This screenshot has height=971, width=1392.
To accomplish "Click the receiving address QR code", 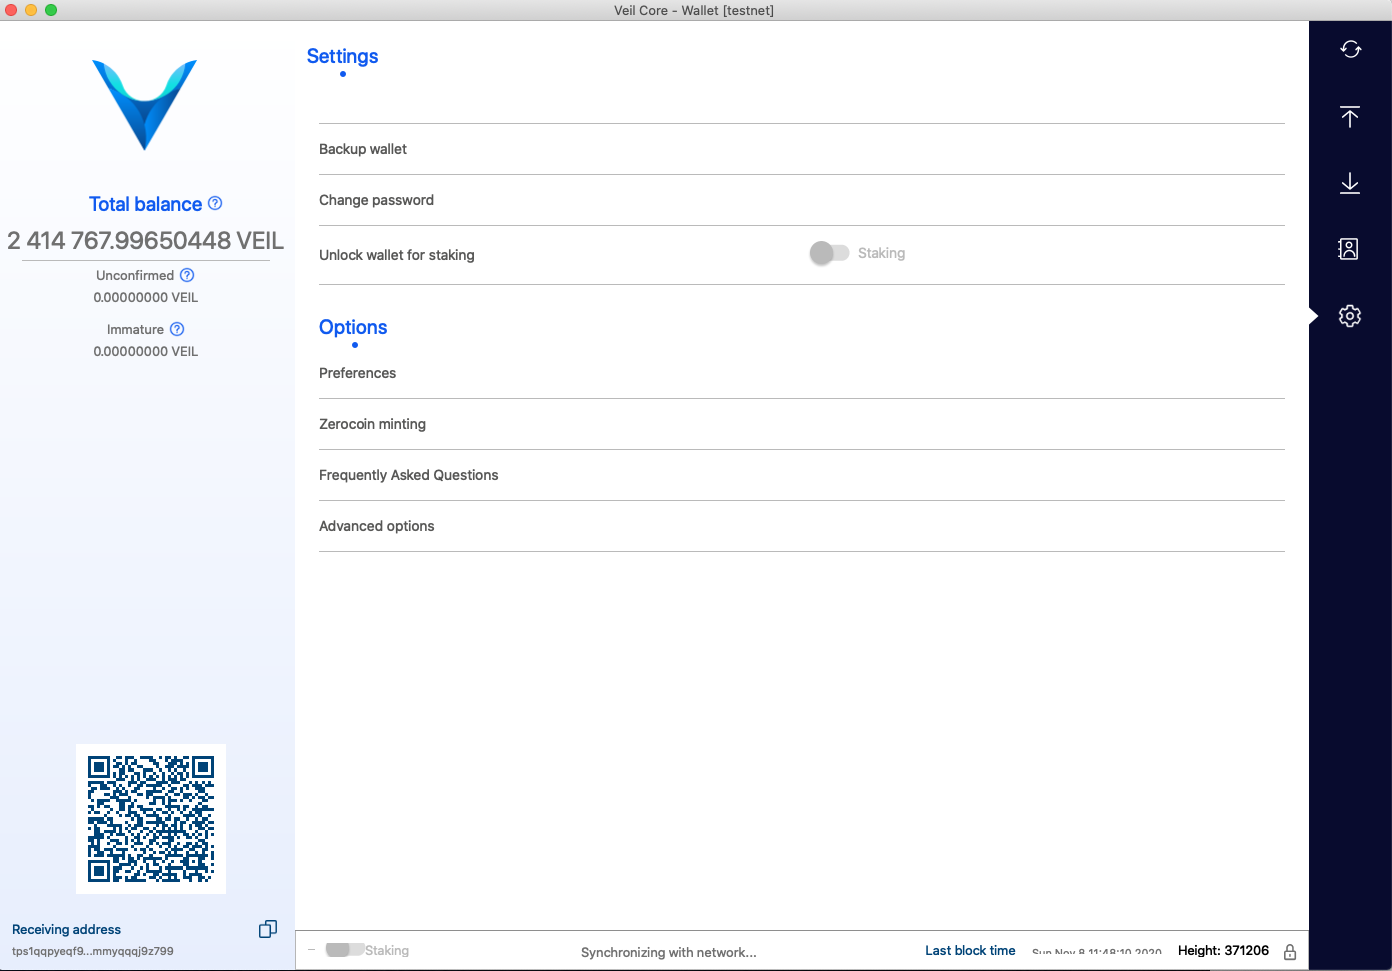I will pos(151,819).
